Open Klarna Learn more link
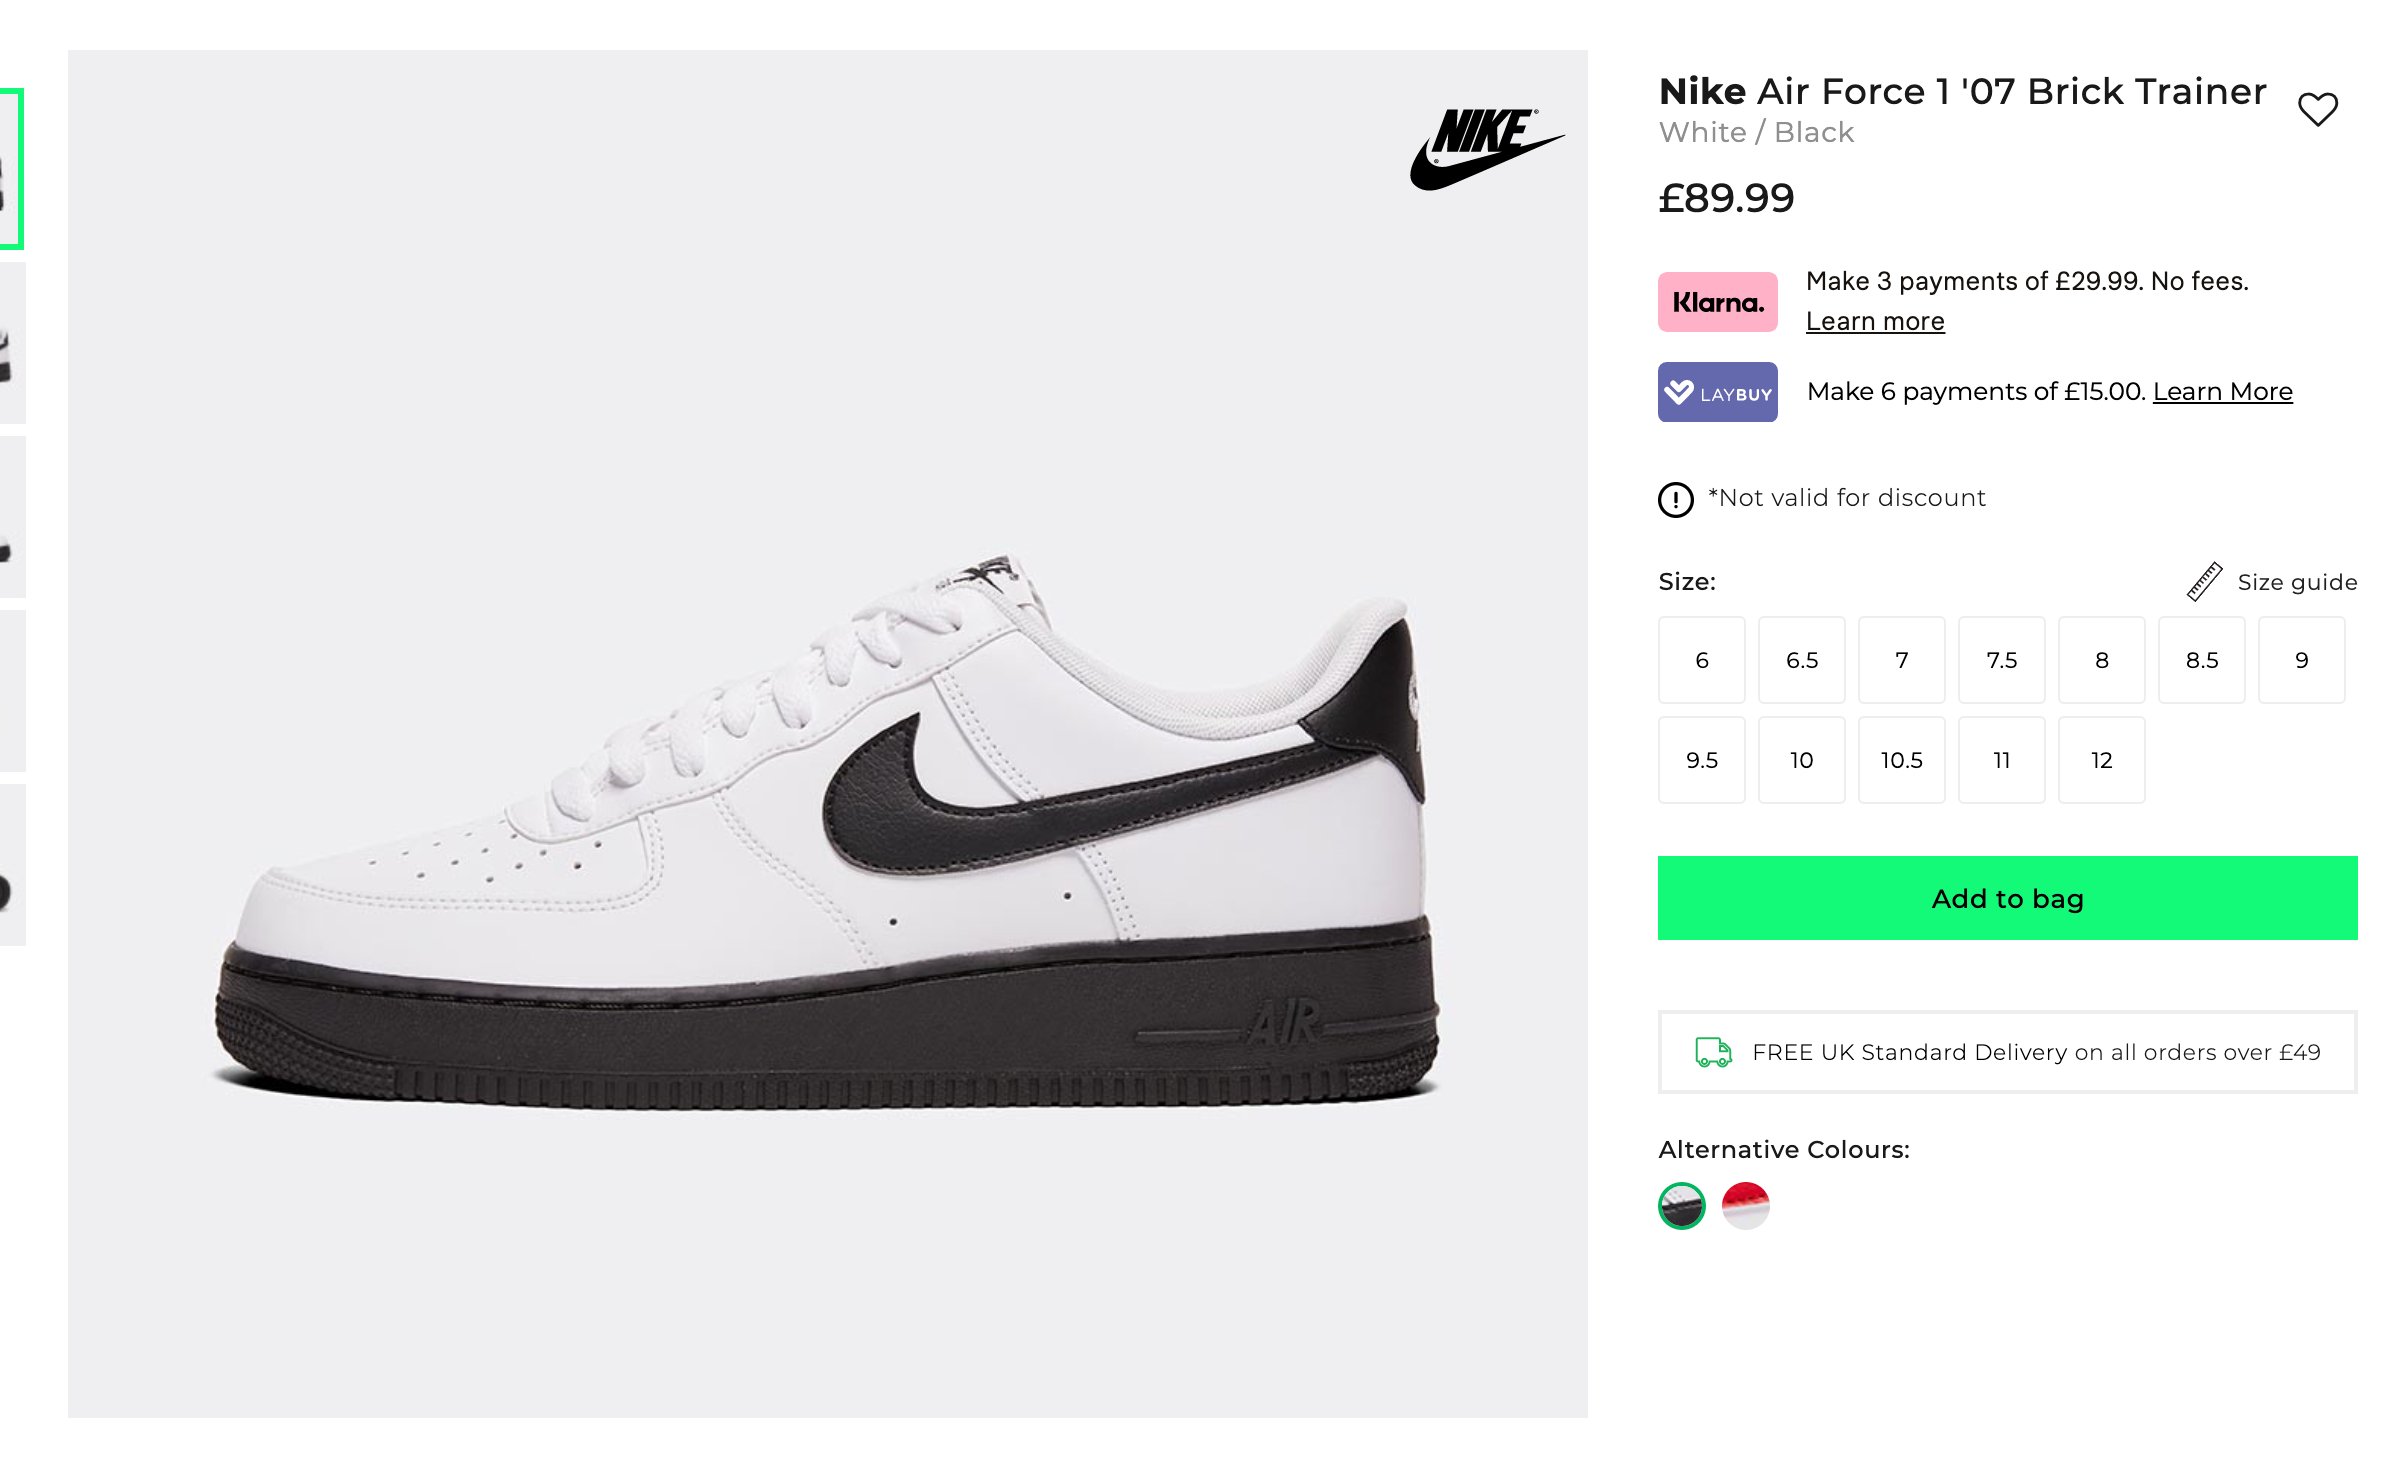 (1875, 321)
